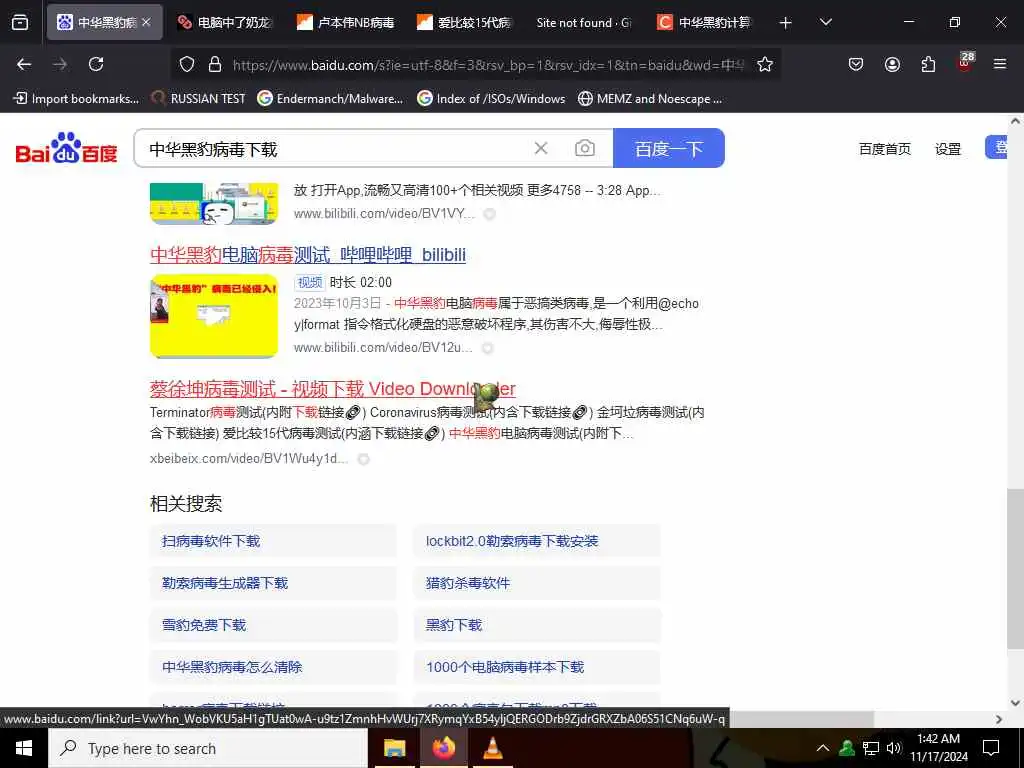The image size is (1024, 768).
Task: Click the taskbar Type here to search box
Action: click(208, 748)
